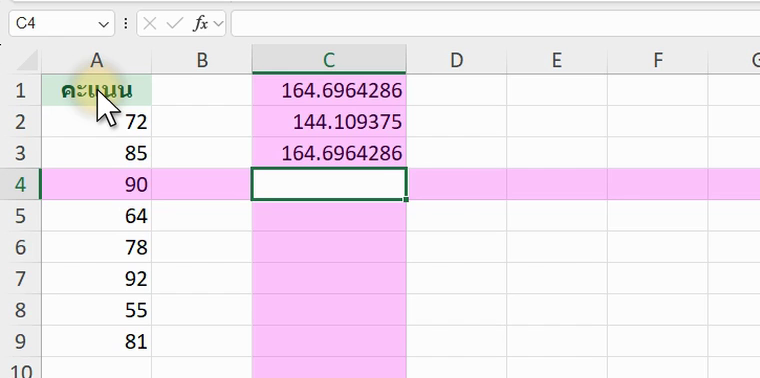Select cell A8 containing 55

pyautogui.click(x=96, y=310)
